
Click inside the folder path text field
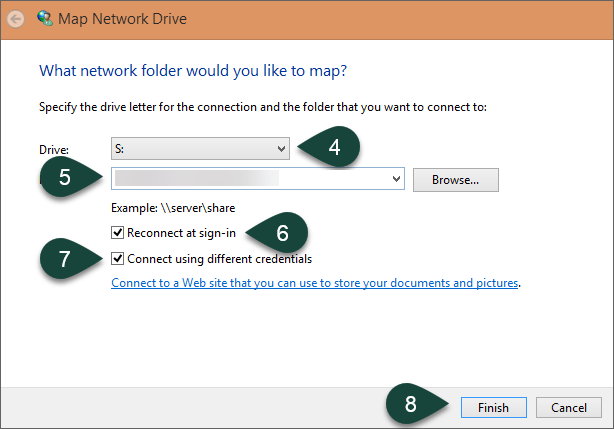250,180
